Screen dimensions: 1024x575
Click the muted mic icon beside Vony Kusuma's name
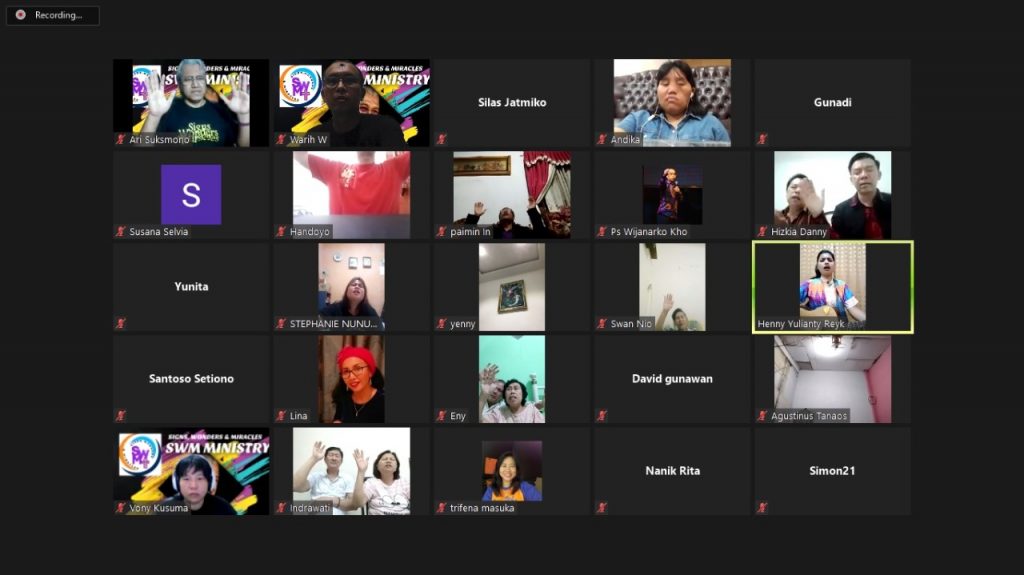pyautogui.click(x=121, y=508)
